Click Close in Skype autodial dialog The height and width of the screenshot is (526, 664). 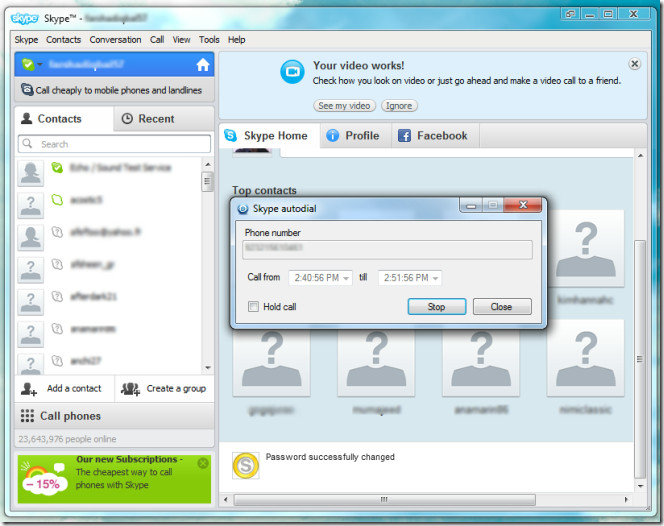pyautogui.click(x=502, y=307)
